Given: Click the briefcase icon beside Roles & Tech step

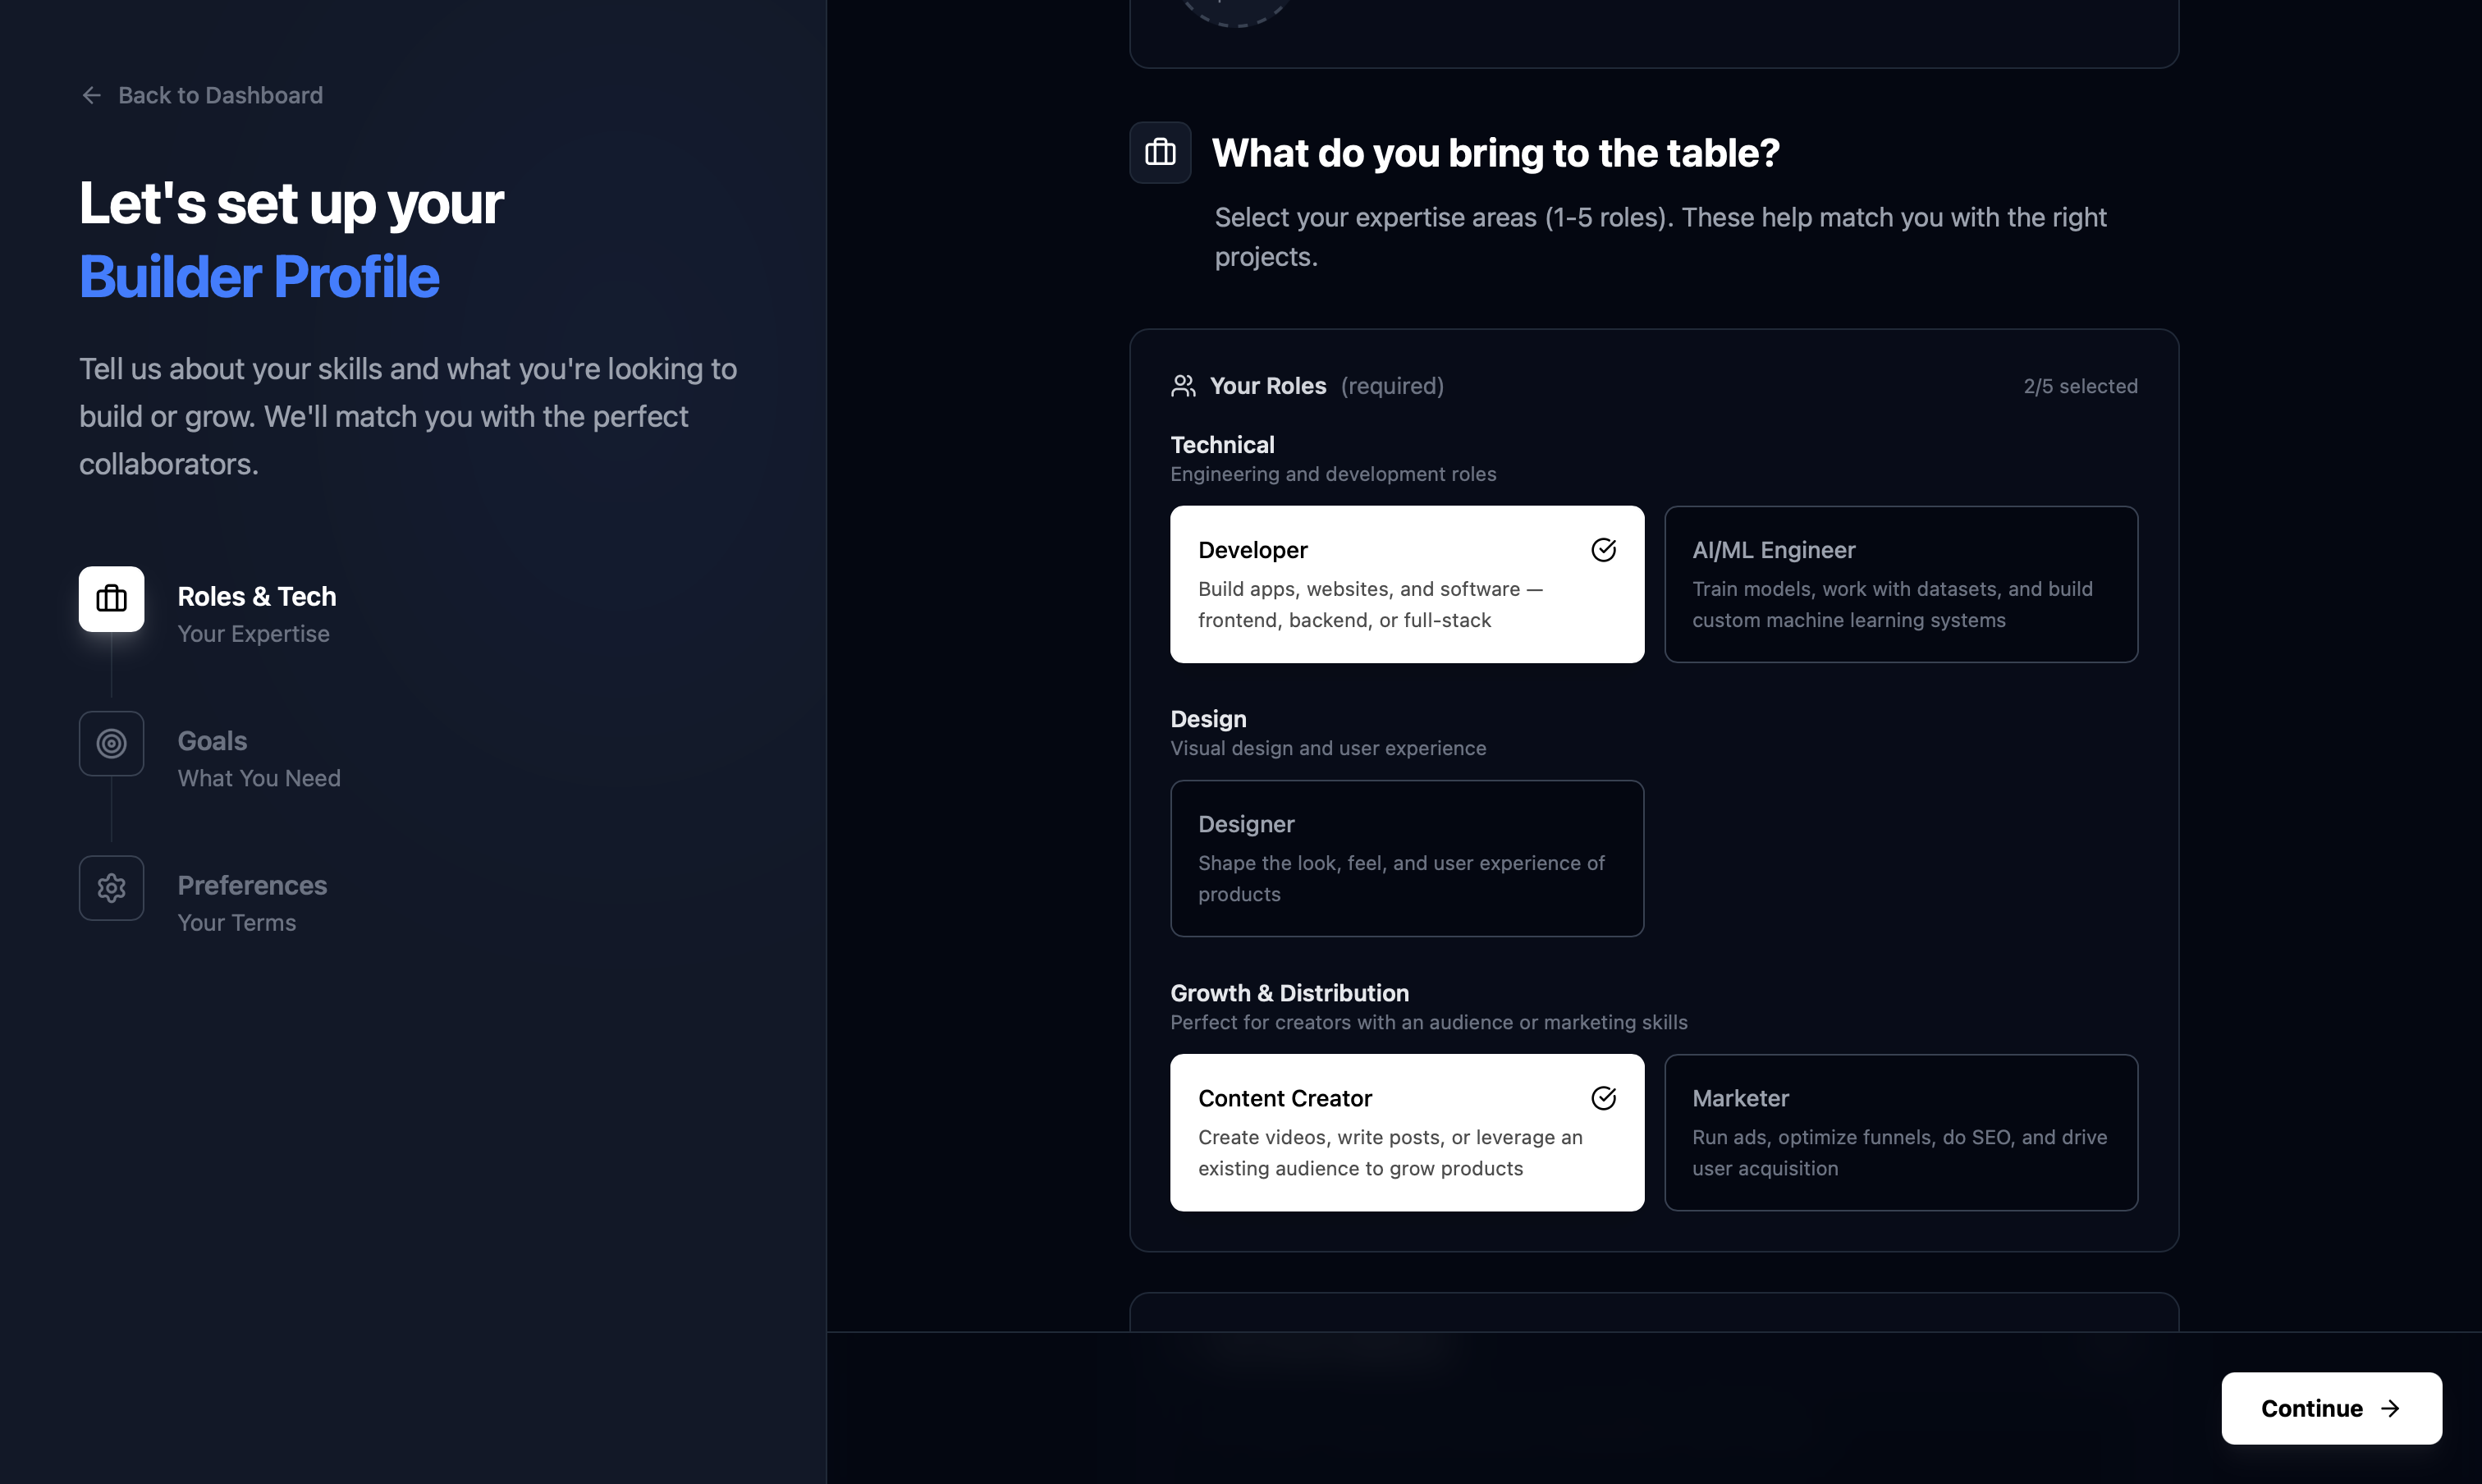Looking at the screenshot, I should click(111, 599).
